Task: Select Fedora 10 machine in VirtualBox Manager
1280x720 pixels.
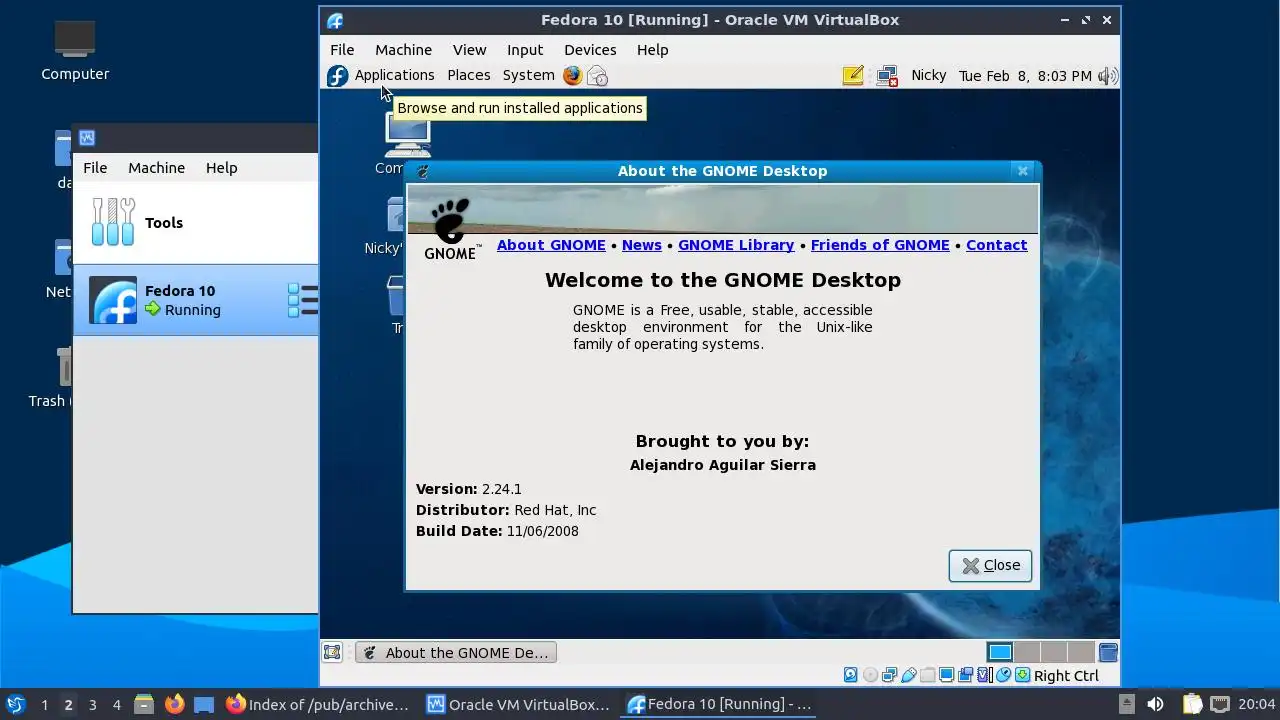Action: click(196, 300)
